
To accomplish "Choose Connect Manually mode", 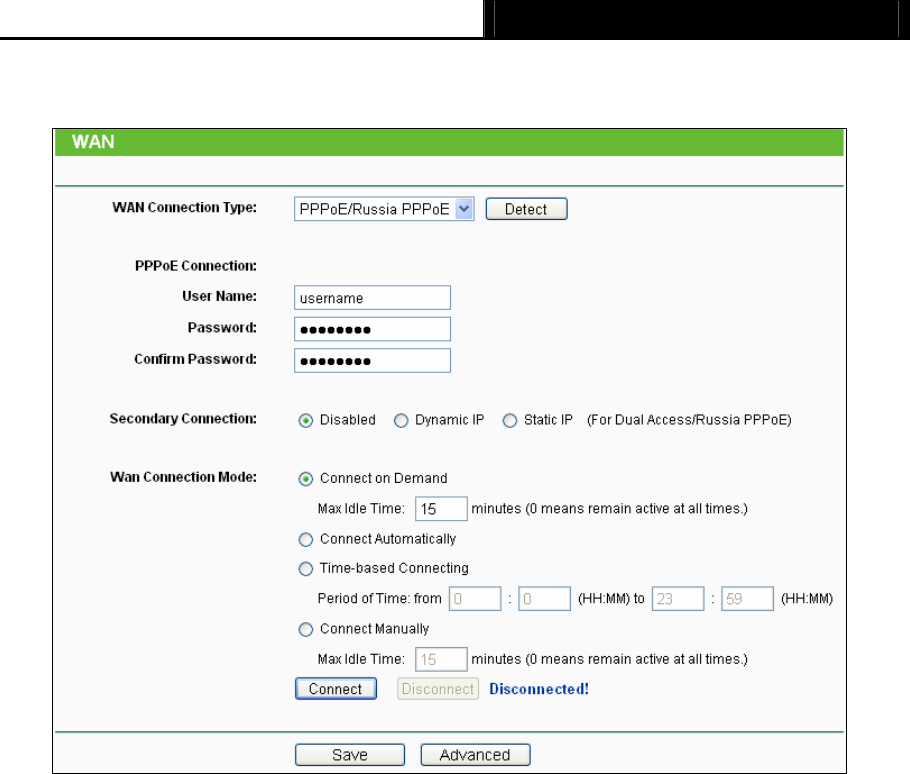I will tap(306, 630).
